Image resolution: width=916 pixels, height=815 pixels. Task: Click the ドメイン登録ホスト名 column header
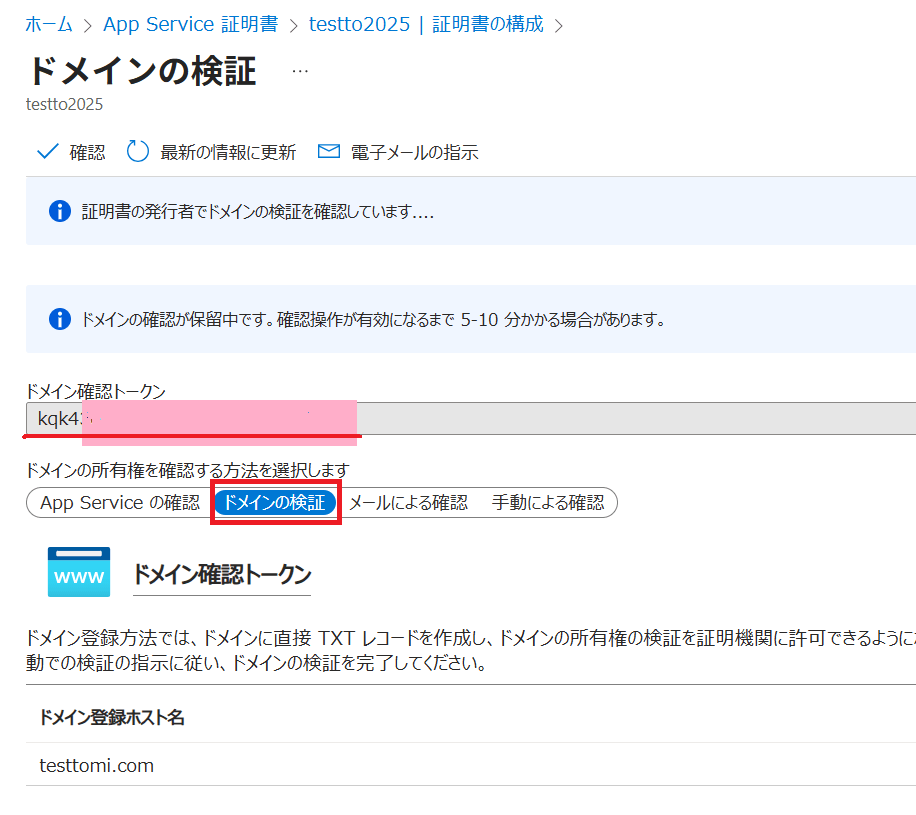[111, 717]
